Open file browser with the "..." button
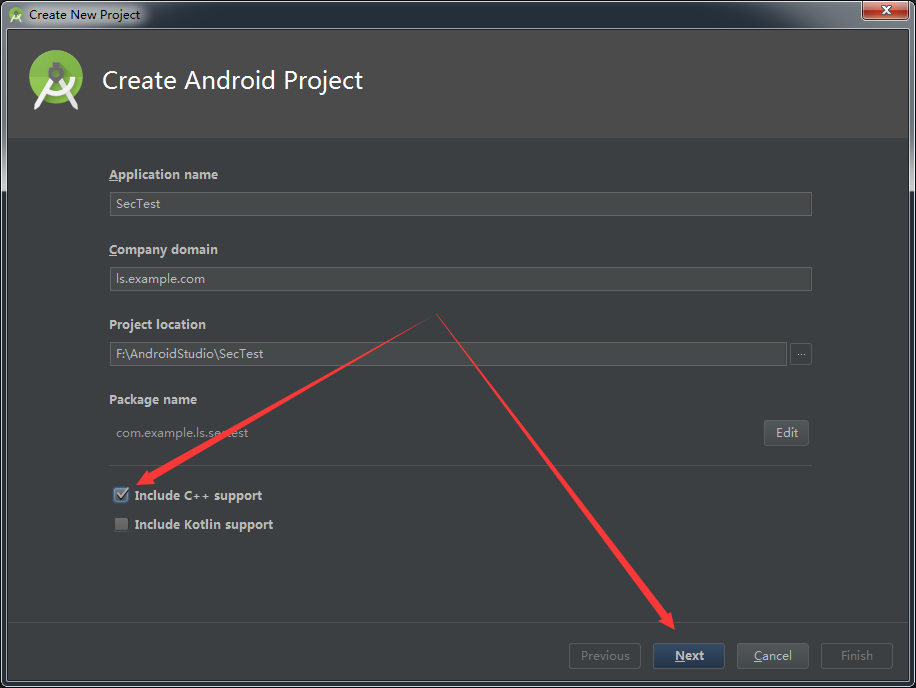The height and width of the screenshot is (688, 916). 800,353
